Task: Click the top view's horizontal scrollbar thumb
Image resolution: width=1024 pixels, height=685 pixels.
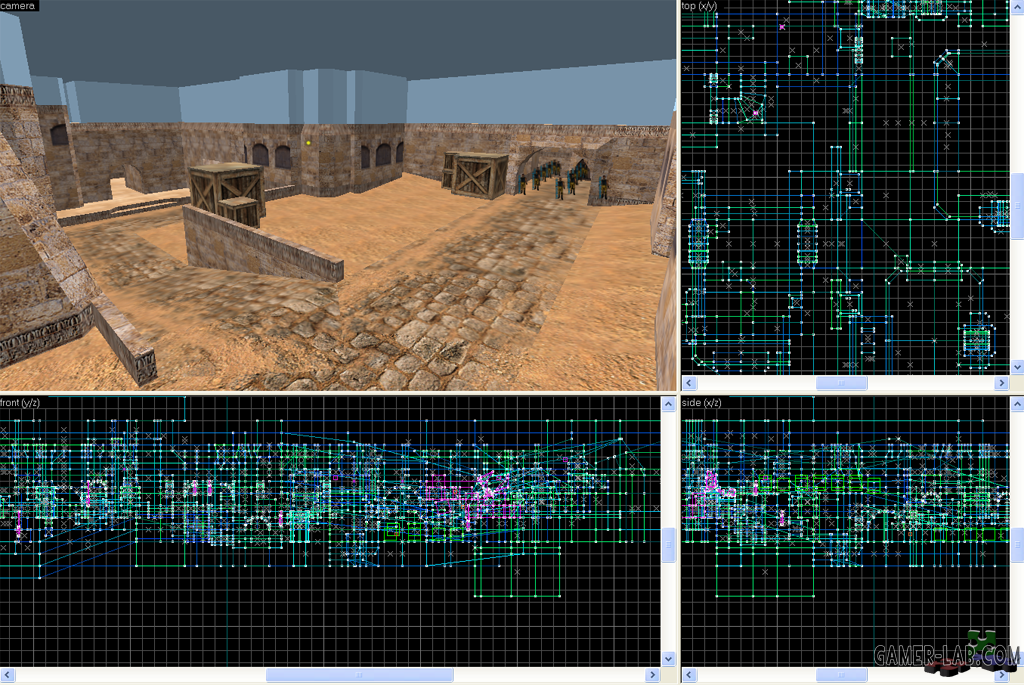Action: 841,383
